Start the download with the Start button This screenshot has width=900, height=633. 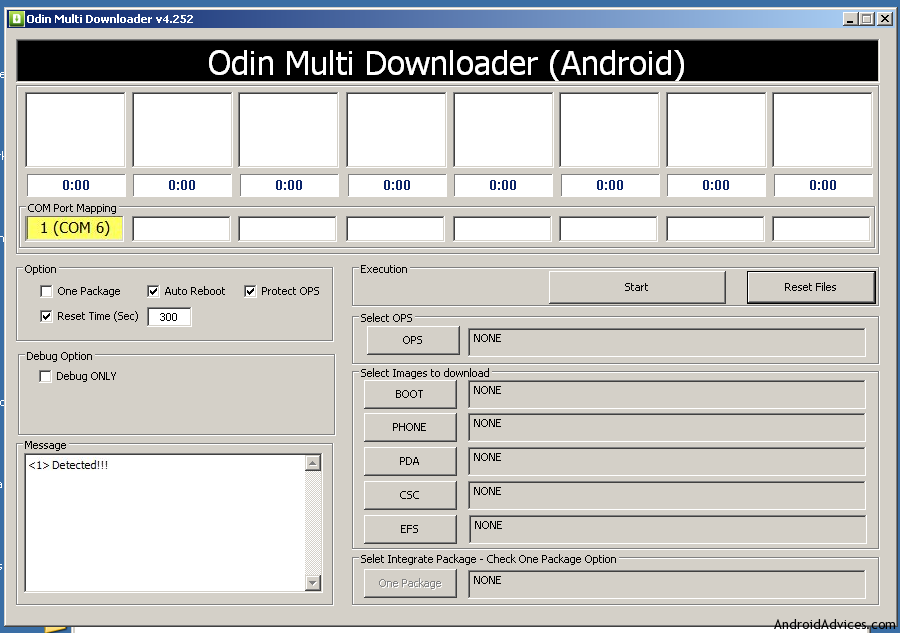[x=637, y=287]
